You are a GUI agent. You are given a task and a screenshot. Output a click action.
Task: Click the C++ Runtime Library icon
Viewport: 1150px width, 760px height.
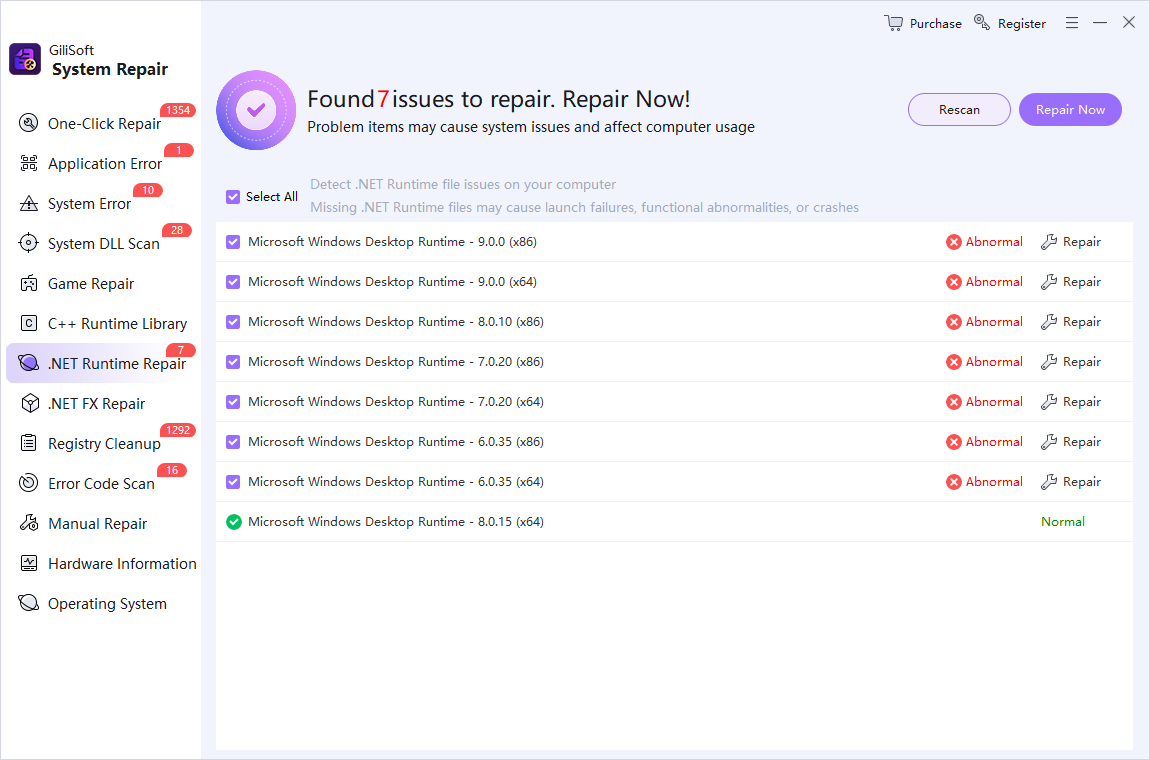(x=29, y=323)
